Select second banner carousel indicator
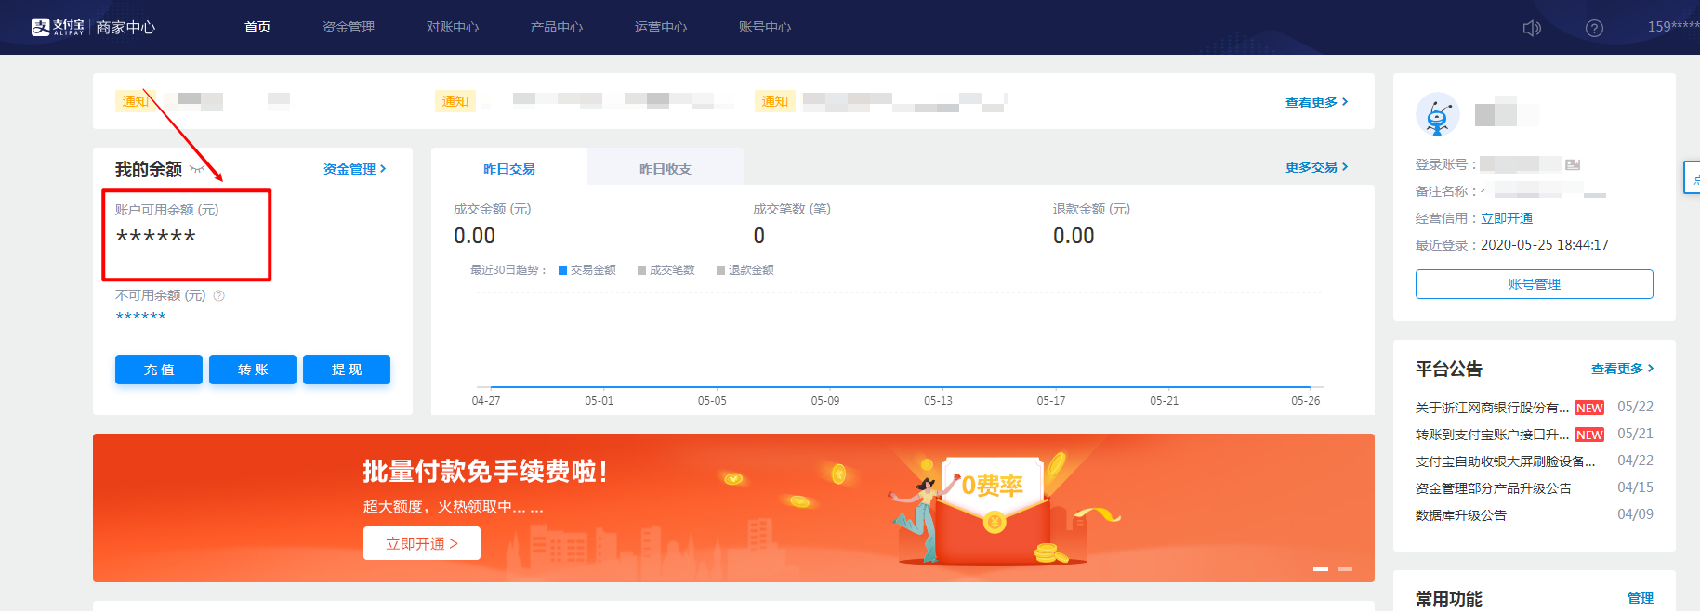 pos(1345,568)
